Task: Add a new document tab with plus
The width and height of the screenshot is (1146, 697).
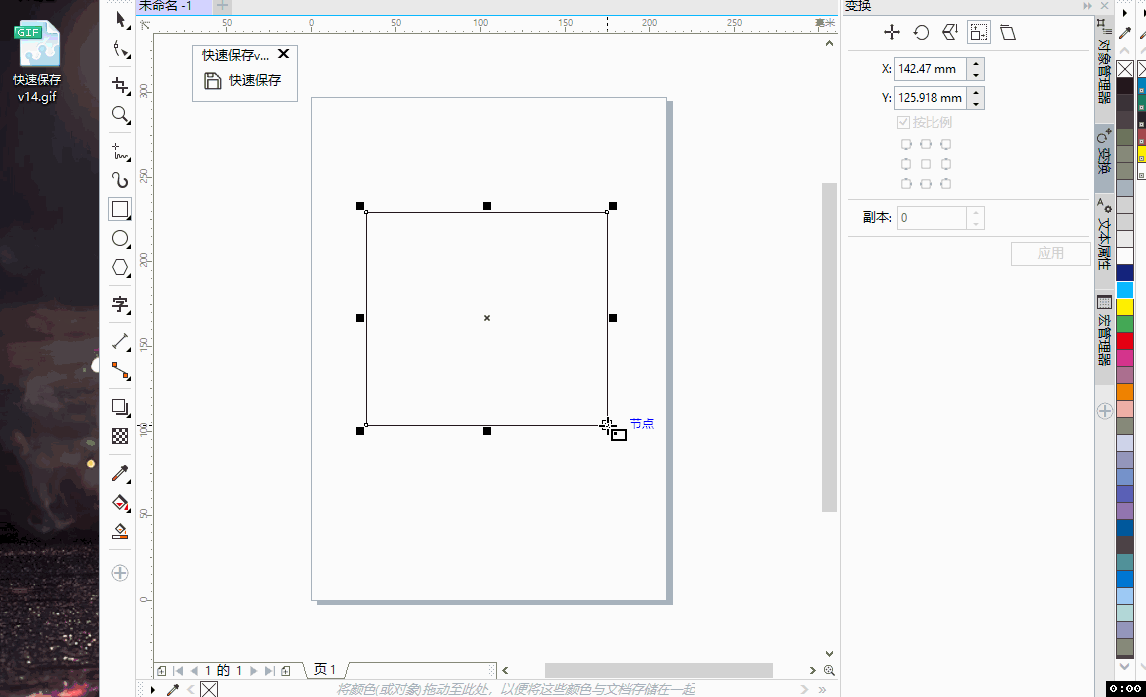Action: click(222, 6)
